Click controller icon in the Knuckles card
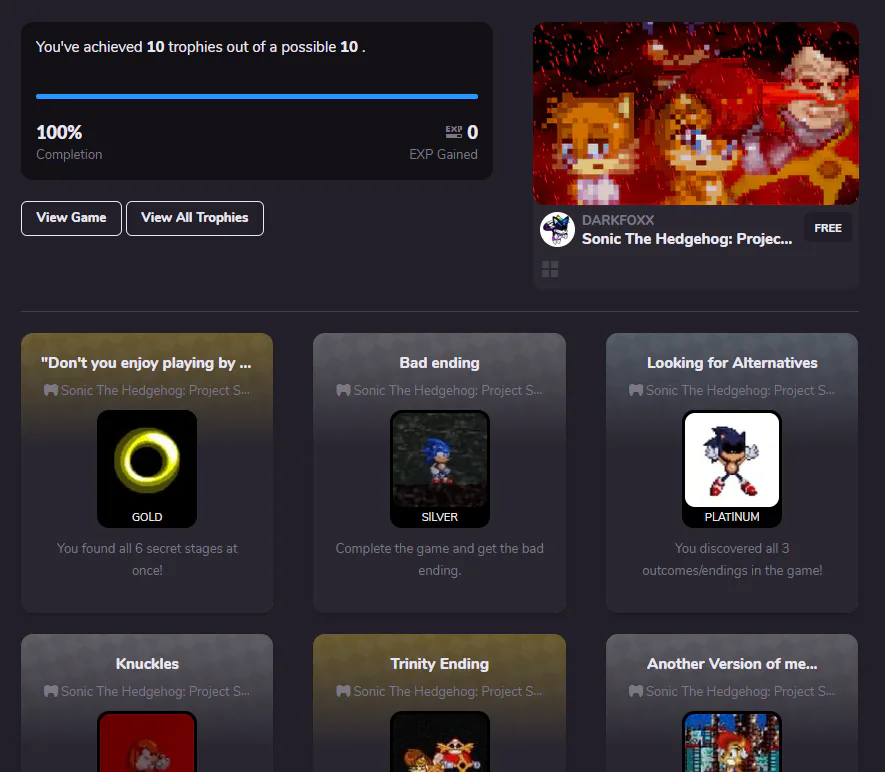This screenshot has height=772, width=885. point(51,691)
